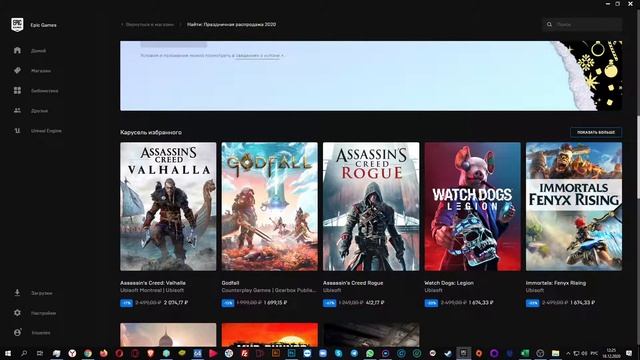Click title text 'Assassin's Creed Rogue'
Image resolution: width=640 pixels, height=360 pixels.
pos(353,283)
